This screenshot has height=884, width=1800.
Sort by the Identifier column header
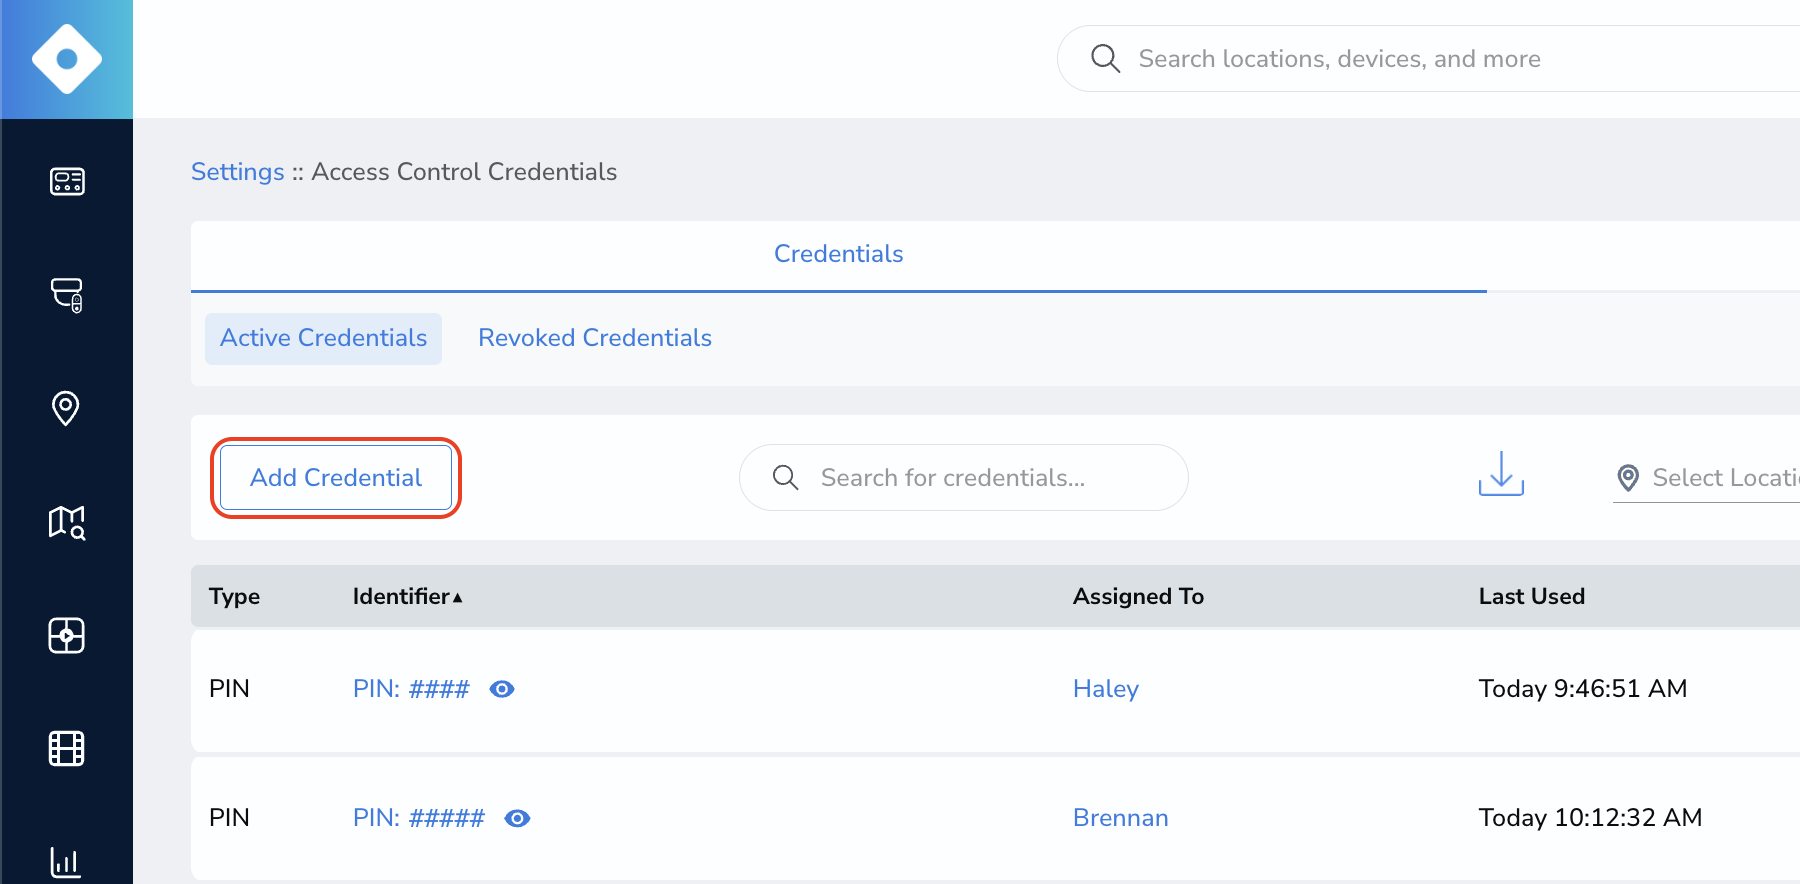(407, 596)
